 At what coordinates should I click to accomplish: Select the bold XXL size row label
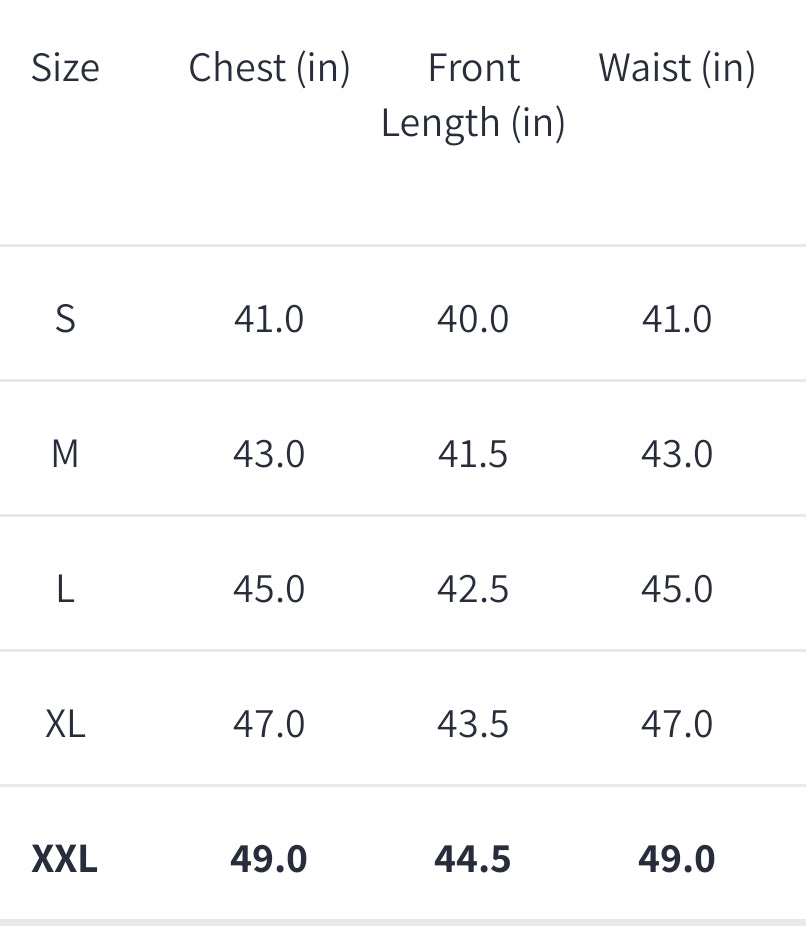[65, 859]
